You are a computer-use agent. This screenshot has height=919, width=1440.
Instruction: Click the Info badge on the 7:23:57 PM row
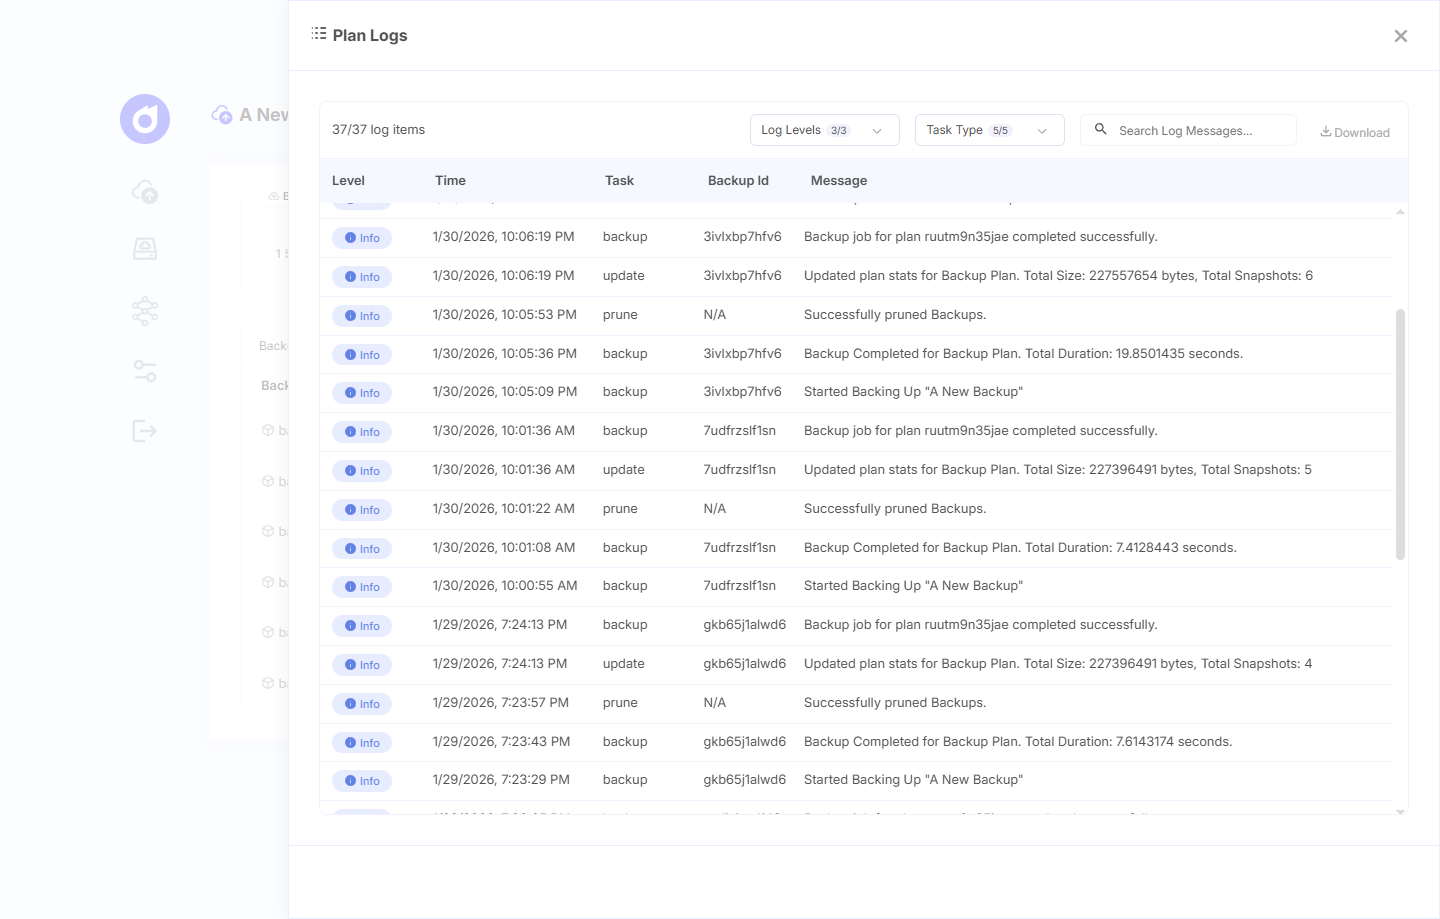tap(362, 704)
